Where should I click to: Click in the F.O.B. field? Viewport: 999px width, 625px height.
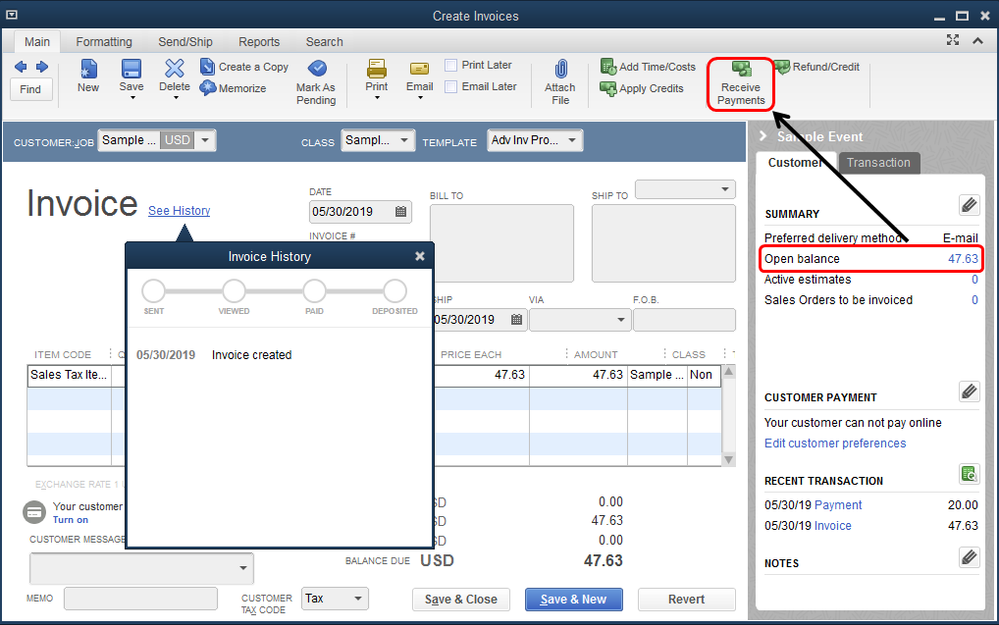pyautogui.click(x=684, y=320)
